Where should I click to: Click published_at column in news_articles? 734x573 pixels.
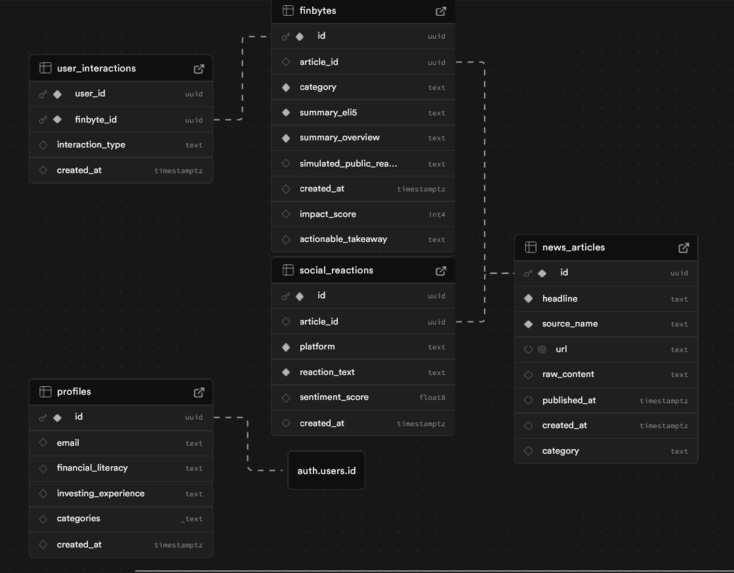606,400
